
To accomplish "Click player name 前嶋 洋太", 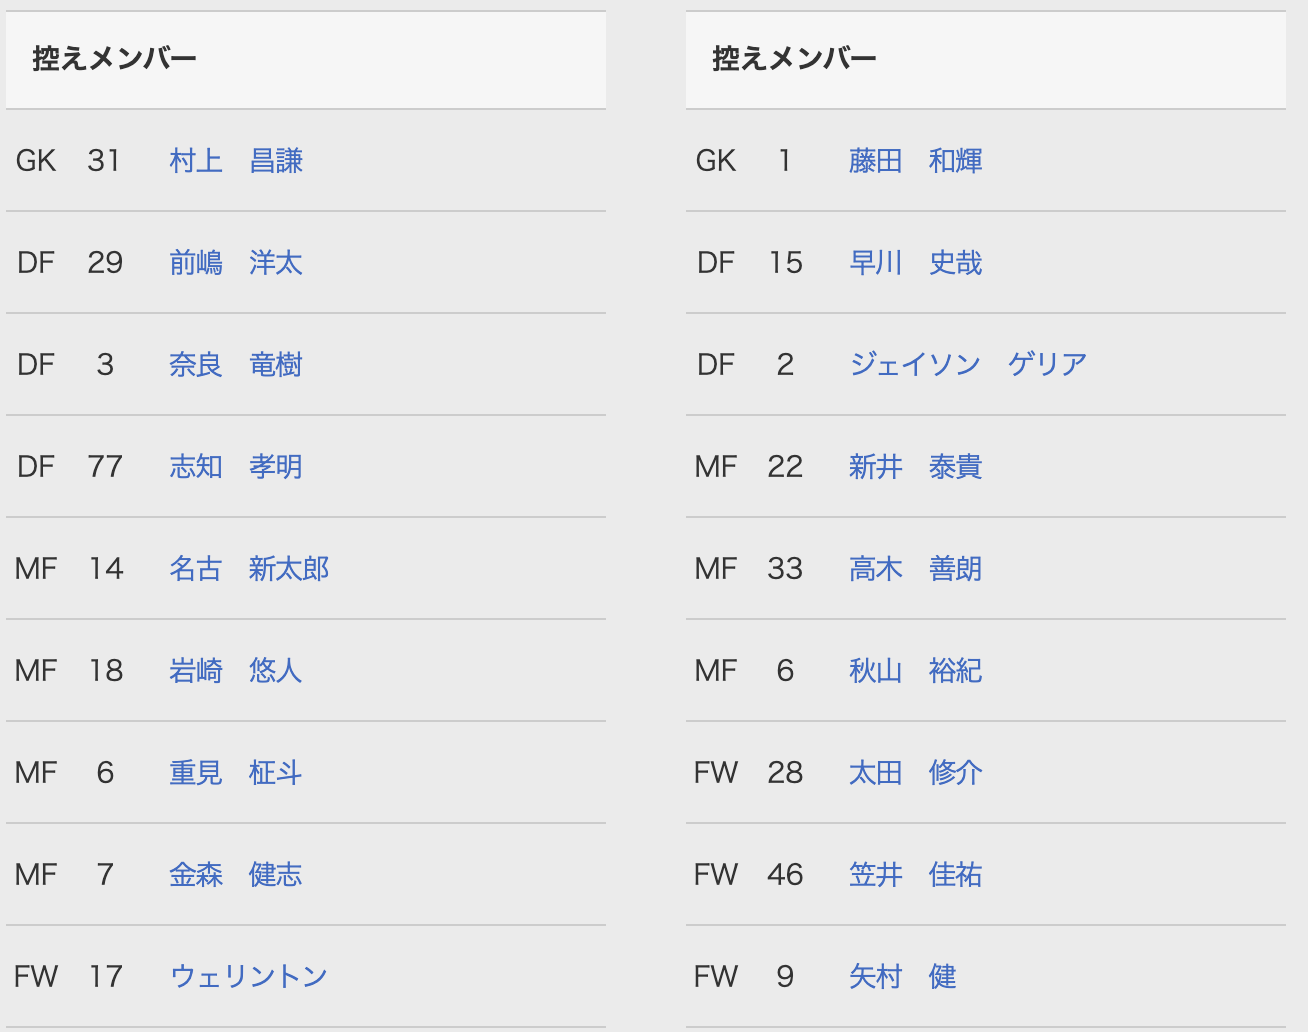I will 236,263.
